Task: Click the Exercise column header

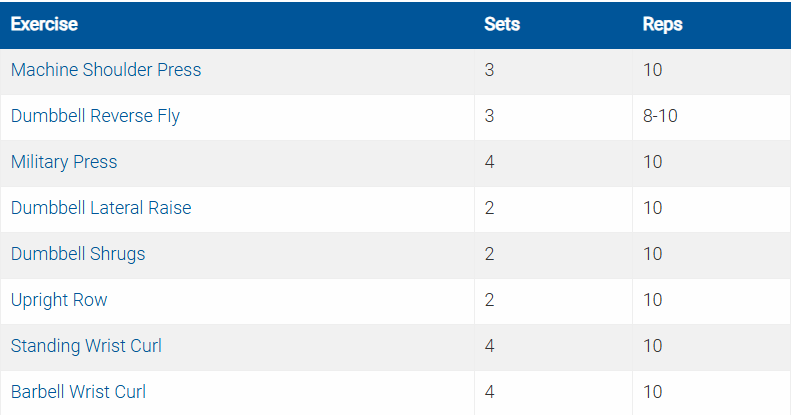Action: point(44,24)
